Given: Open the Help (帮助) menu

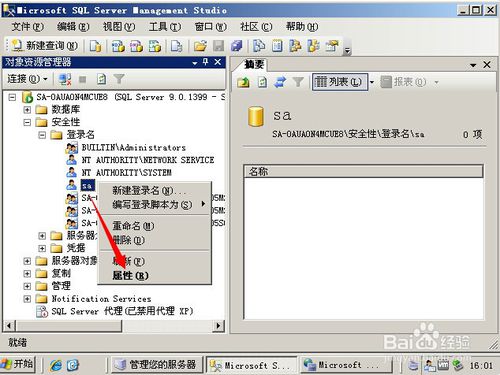Looking at the screenshot, I should (x=302, y=27).
